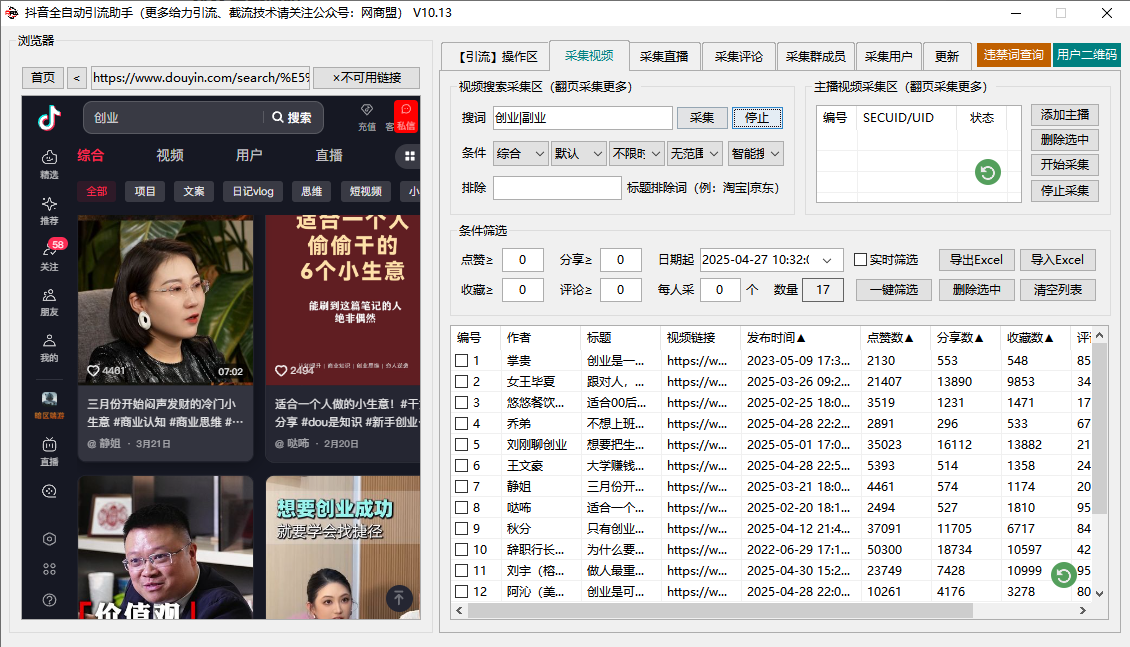Switch to the 采集直播 tab
Image resolution: width=1130 pixels, height=647 pixels.
[x=664, y=56]
